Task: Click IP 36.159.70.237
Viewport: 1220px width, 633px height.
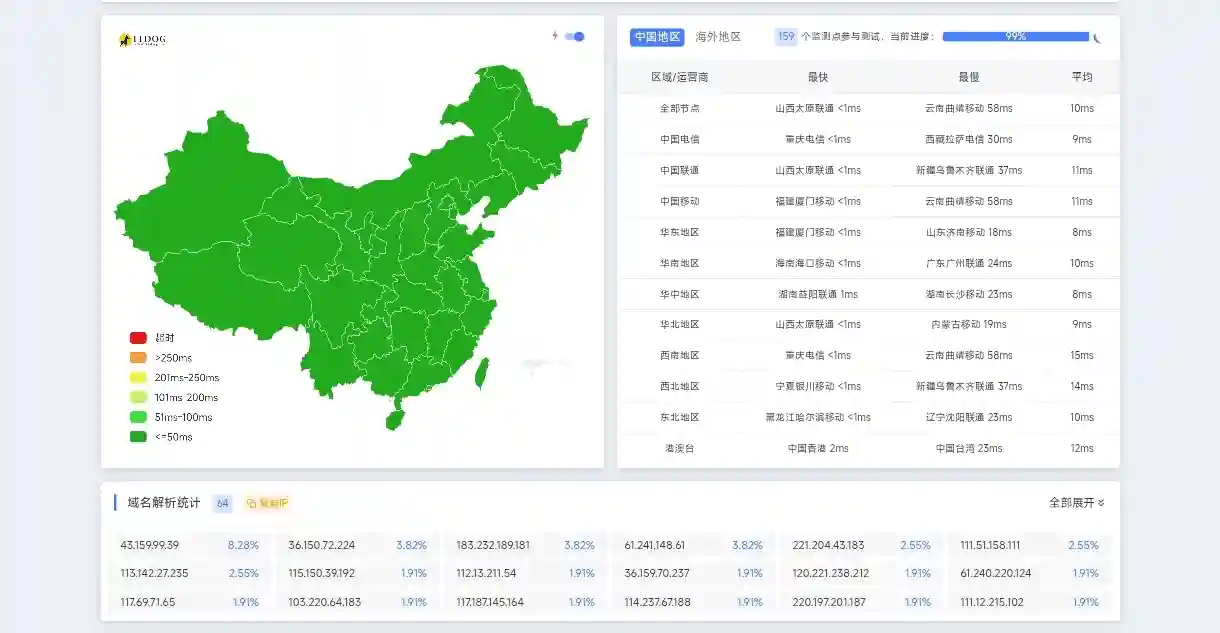Action: click(x=657, y=573)
